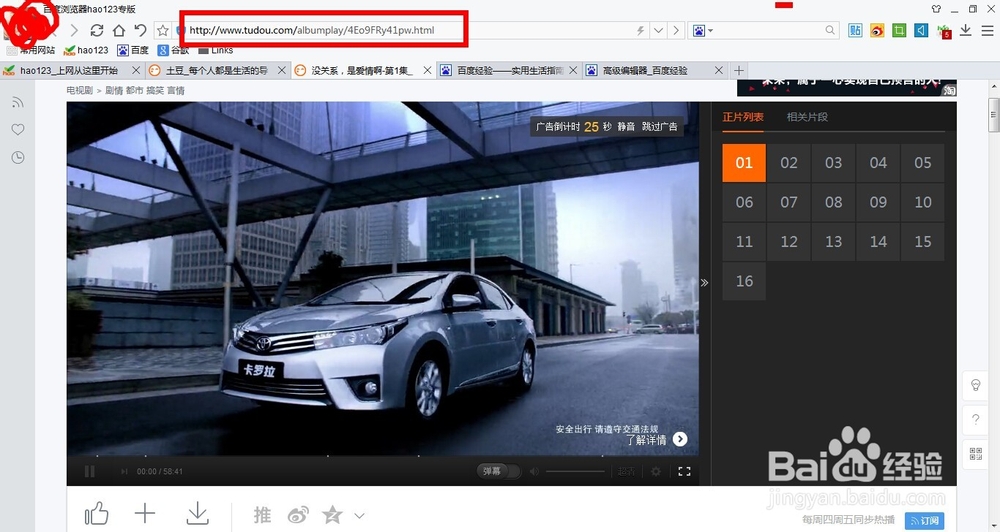Image resolution: width=1000 pixels, height=532 pixels.
Task: Open history clock icon in sidebar
Action: tap(18, 157)
